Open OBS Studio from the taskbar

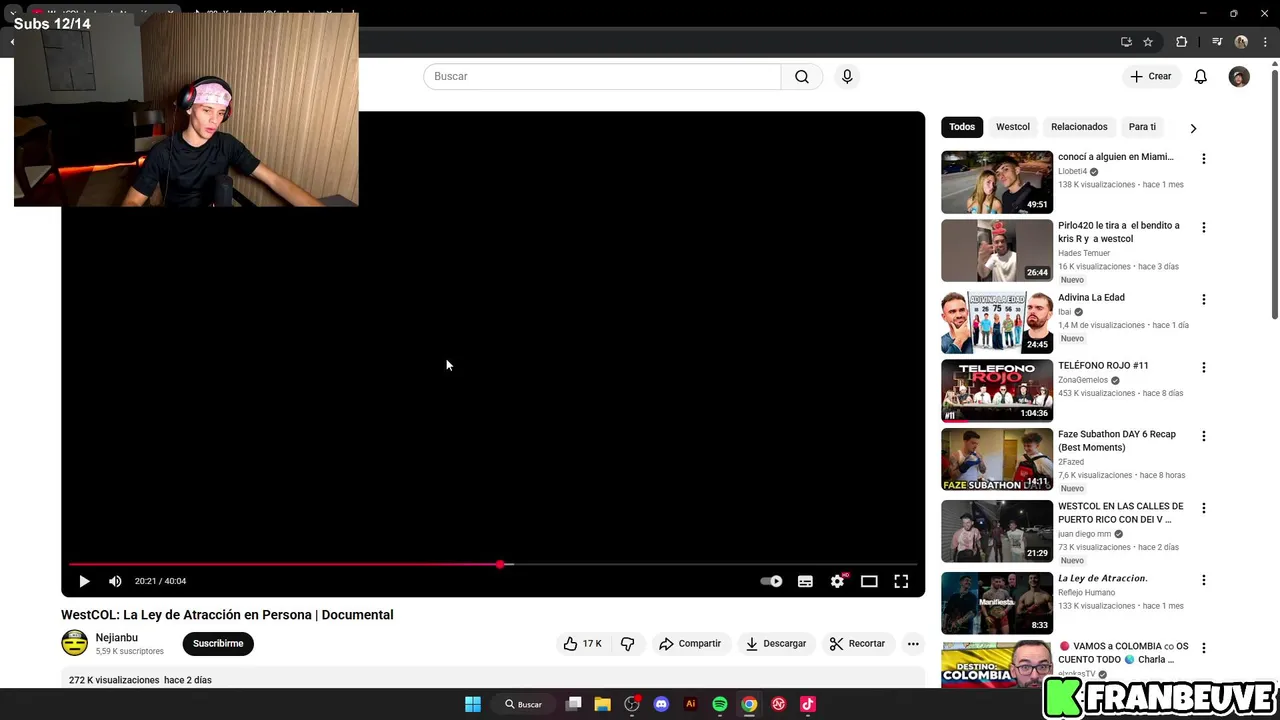pos(632,704)
